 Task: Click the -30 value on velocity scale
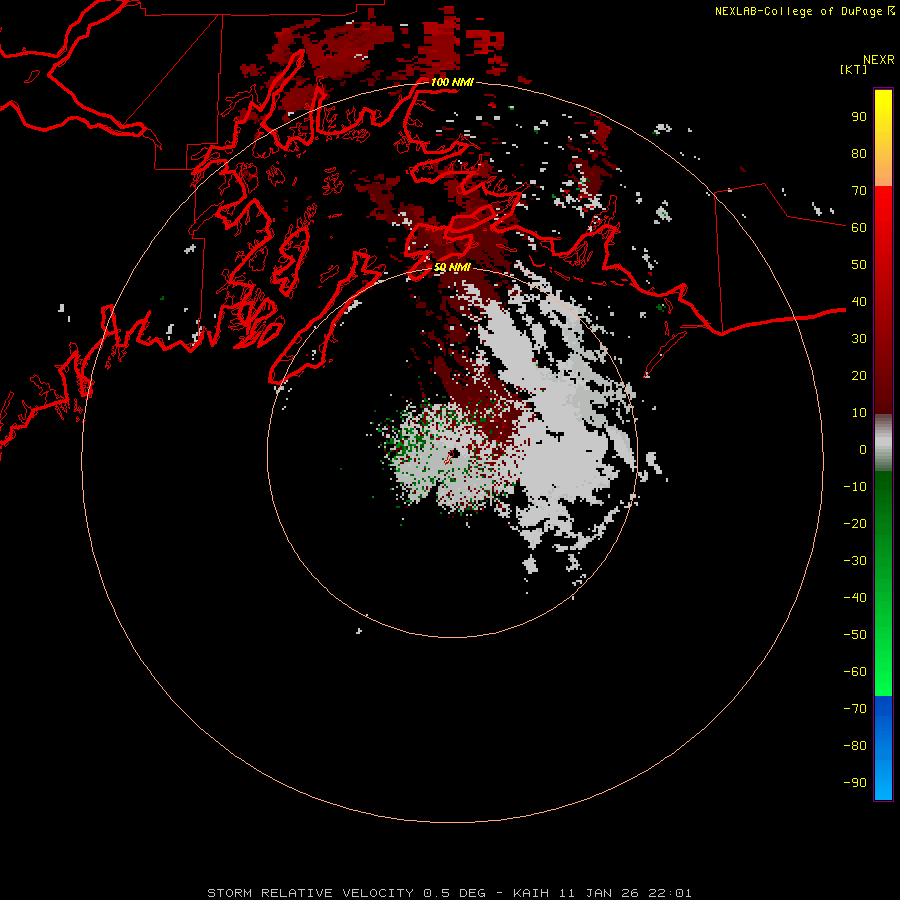tap(855, 561)
